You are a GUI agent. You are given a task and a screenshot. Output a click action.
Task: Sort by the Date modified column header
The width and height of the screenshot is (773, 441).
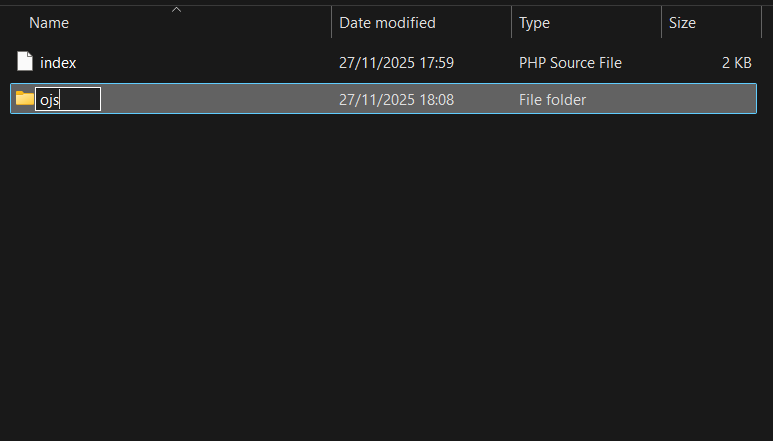[x=387, y=22]
